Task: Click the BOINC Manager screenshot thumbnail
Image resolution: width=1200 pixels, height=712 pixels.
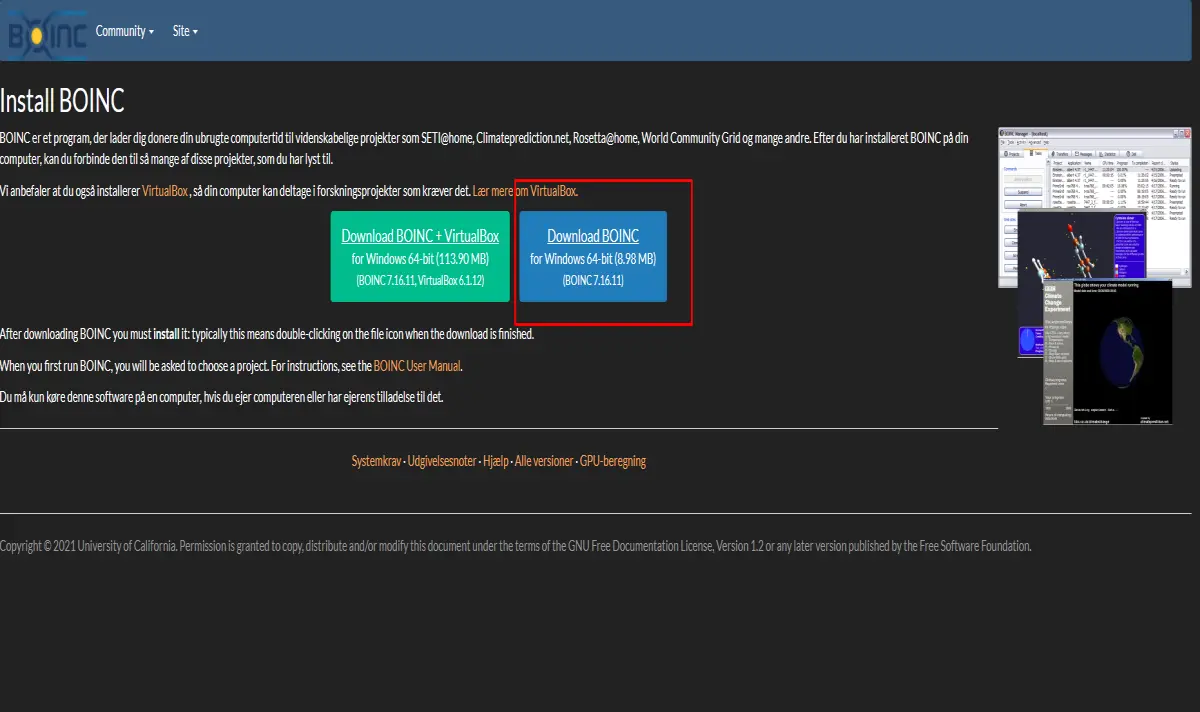Action: pos(1095,278)
